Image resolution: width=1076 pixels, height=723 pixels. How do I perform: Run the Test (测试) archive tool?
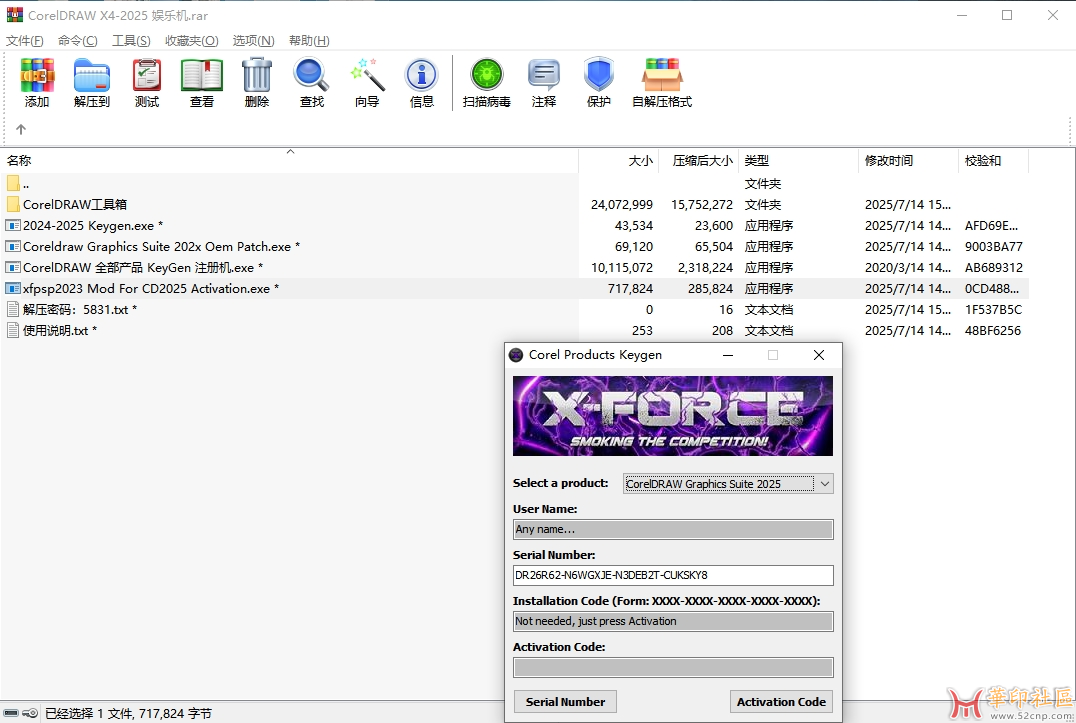[x=147, y=75]
